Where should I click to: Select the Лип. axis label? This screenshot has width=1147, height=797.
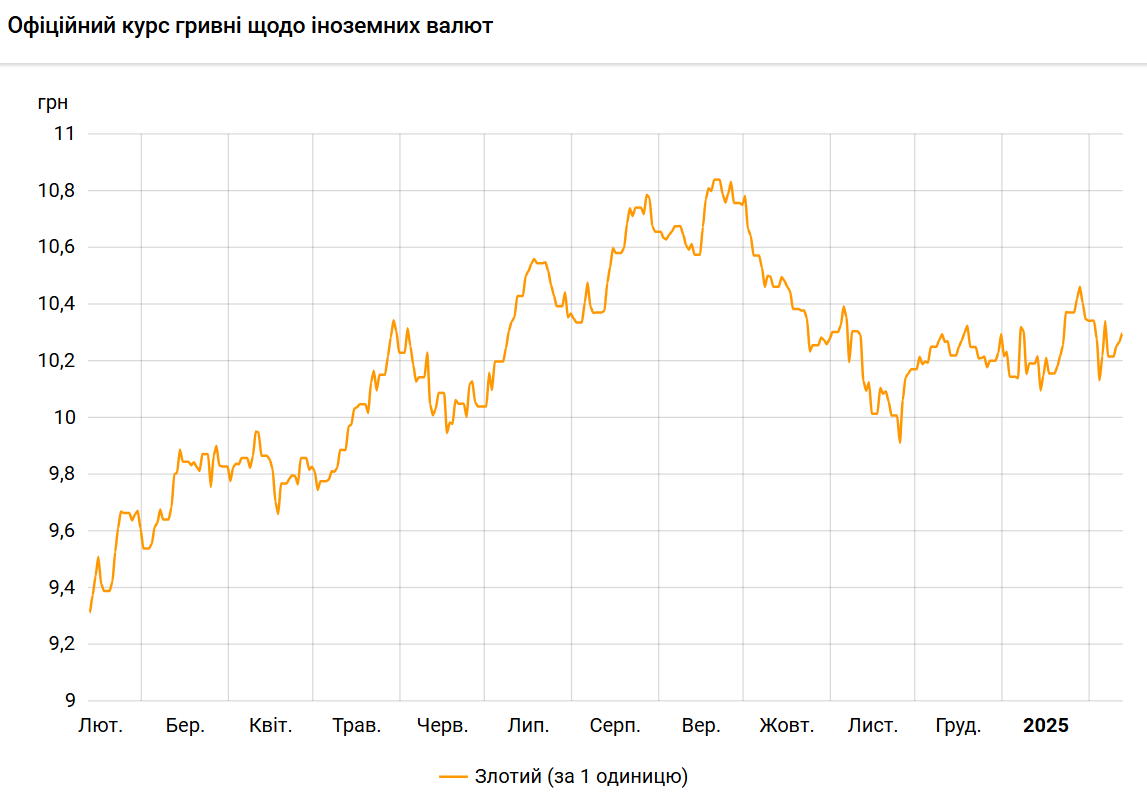(x=528, y=726)
